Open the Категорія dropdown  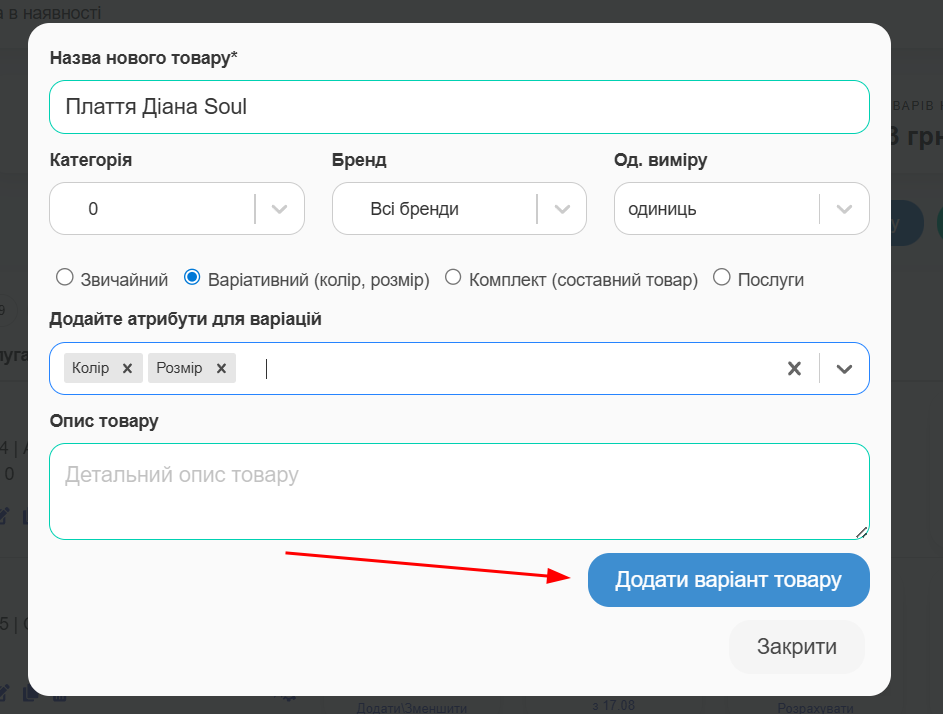coord(279,209)
